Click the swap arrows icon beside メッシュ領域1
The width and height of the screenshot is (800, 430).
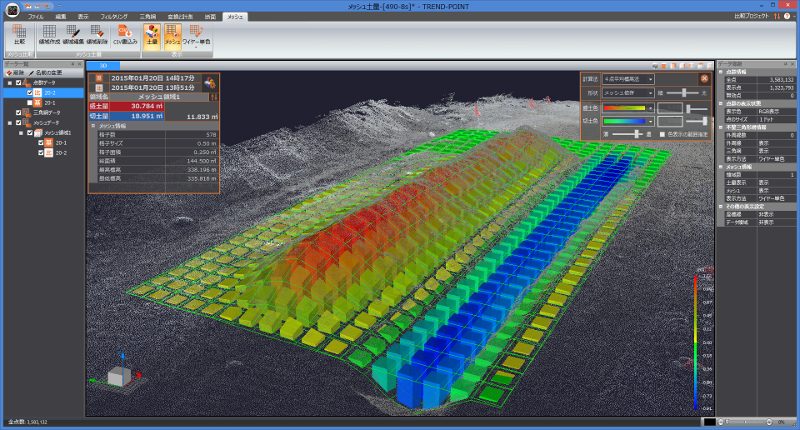[x=214, y=96]
